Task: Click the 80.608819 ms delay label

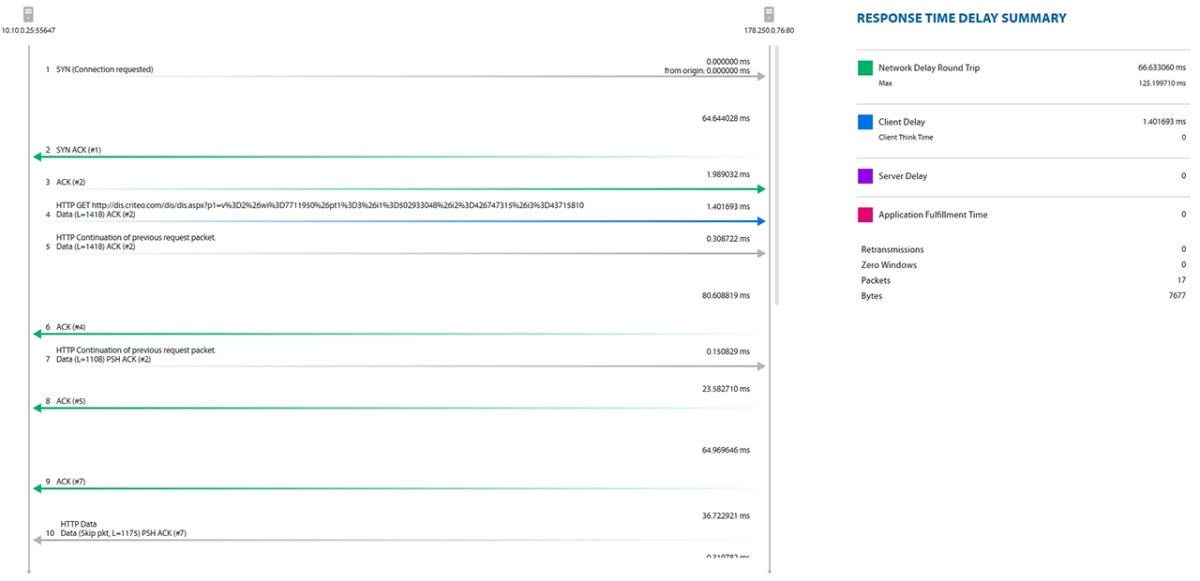Action: (x=726, y=296)
